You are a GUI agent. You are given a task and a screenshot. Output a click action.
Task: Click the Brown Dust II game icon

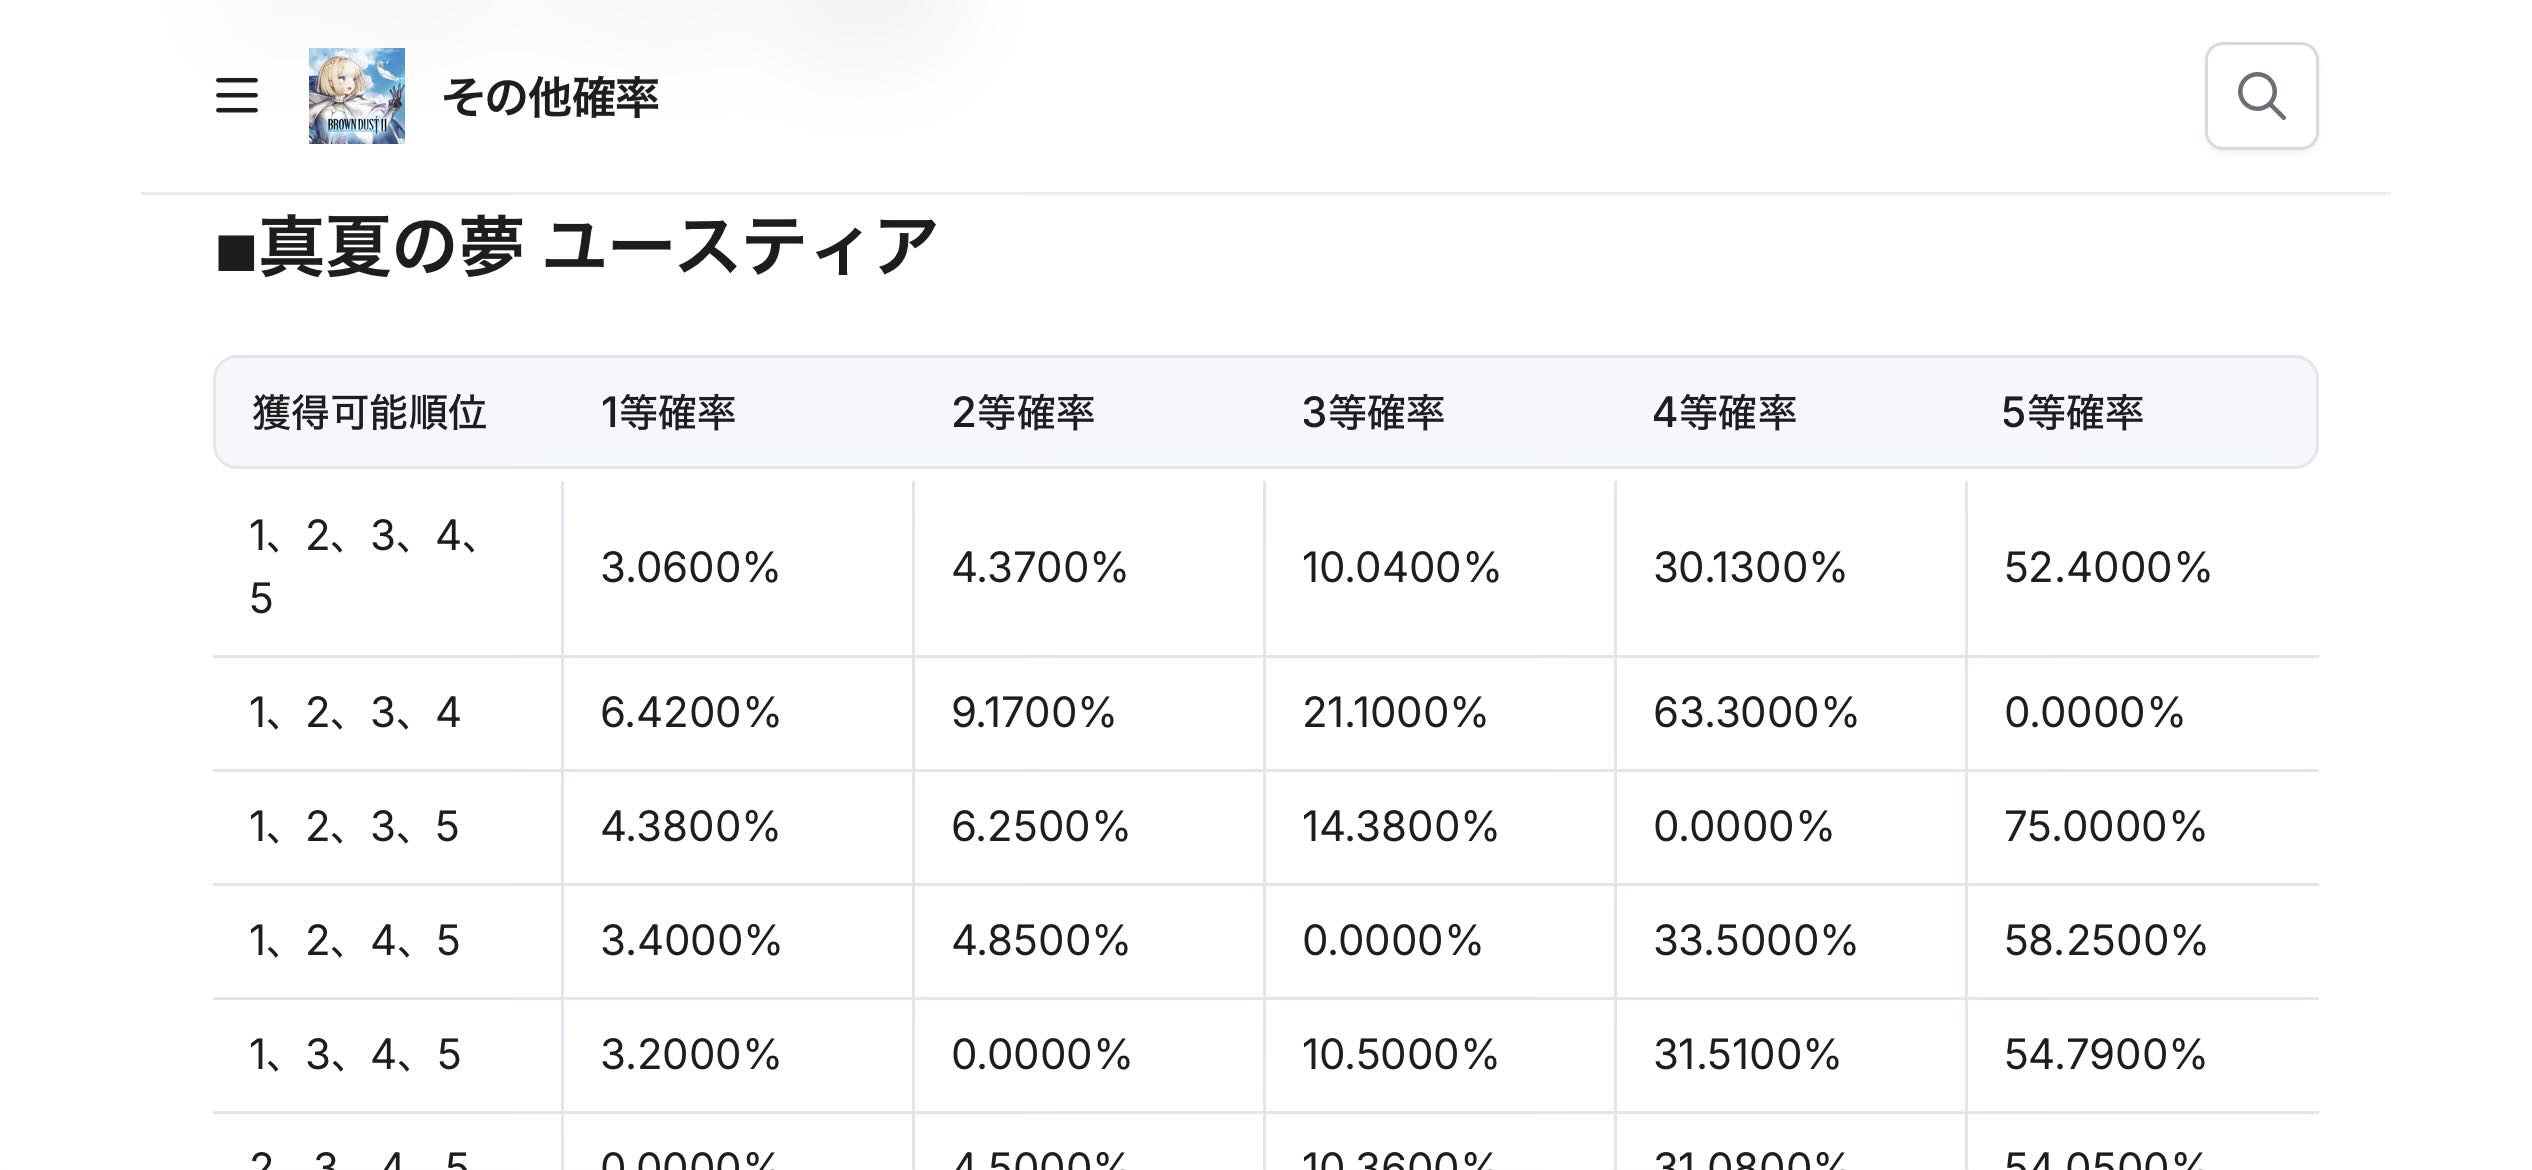pos(357,96)
